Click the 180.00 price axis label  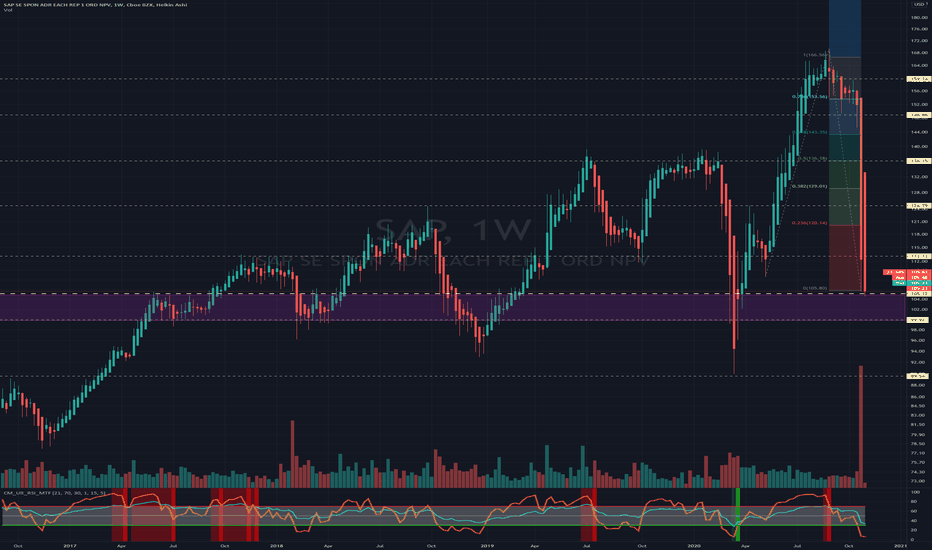[919, 17]
